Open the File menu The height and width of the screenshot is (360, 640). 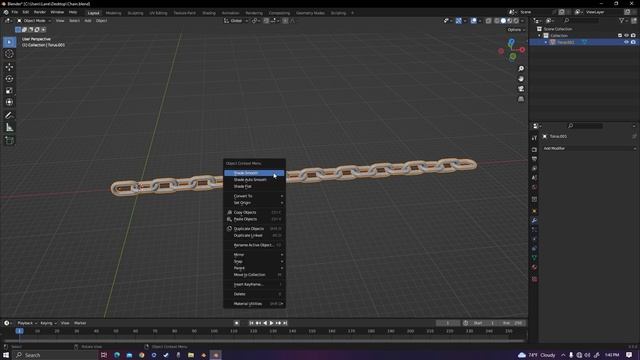click(x=15, y=12)
